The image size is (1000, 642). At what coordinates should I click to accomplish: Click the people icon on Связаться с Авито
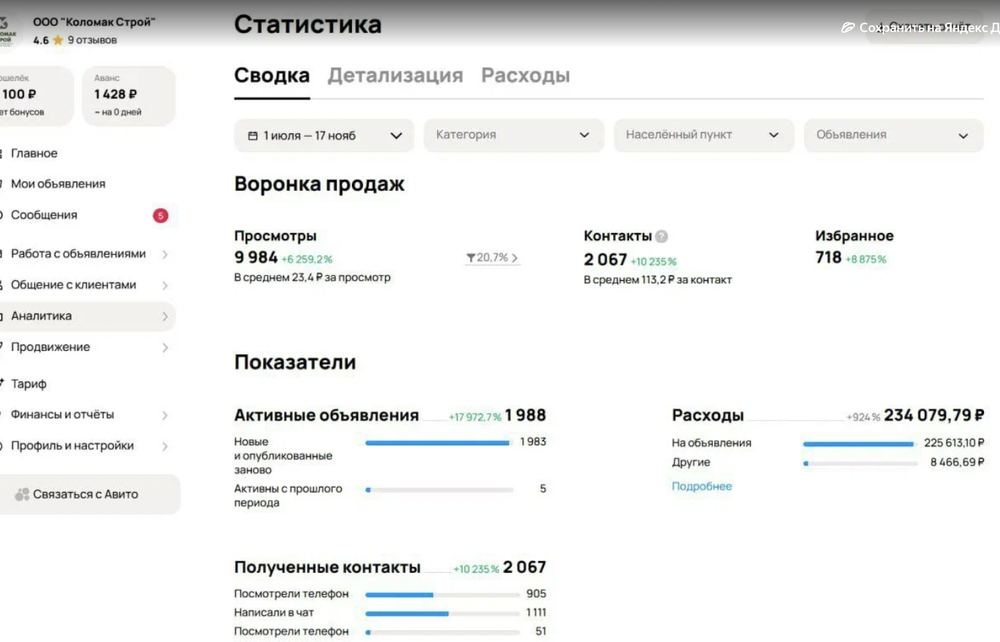[22, 494]
